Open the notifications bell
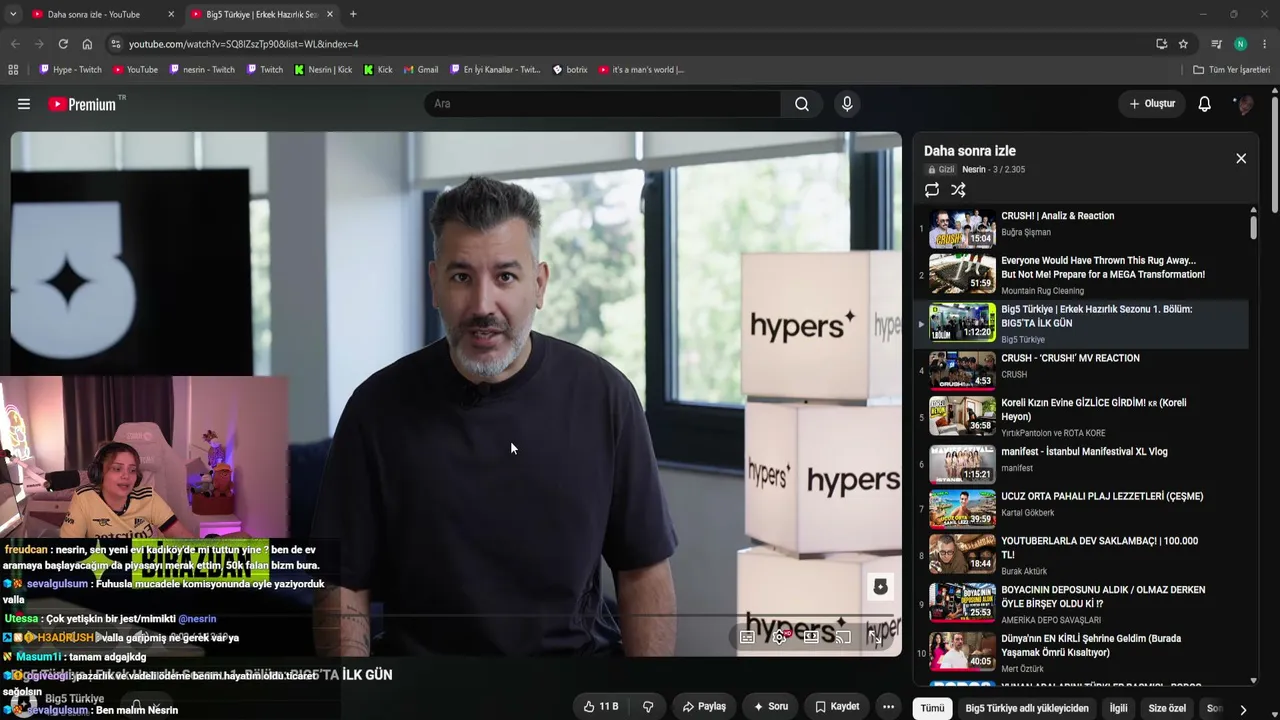This screenshot has height=720, width=1280. (1205, 104)
